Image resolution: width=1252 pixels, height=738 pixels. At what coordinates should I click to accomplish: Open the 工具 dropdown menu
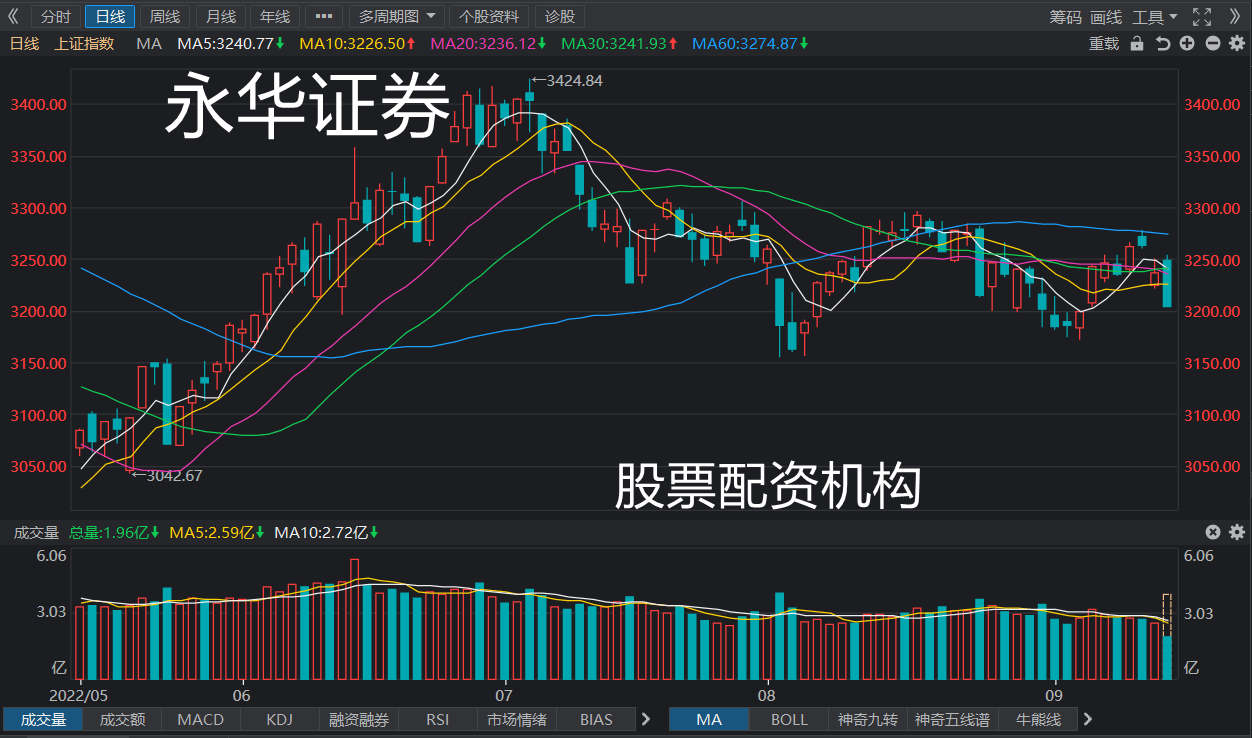tap(1155, 17)
